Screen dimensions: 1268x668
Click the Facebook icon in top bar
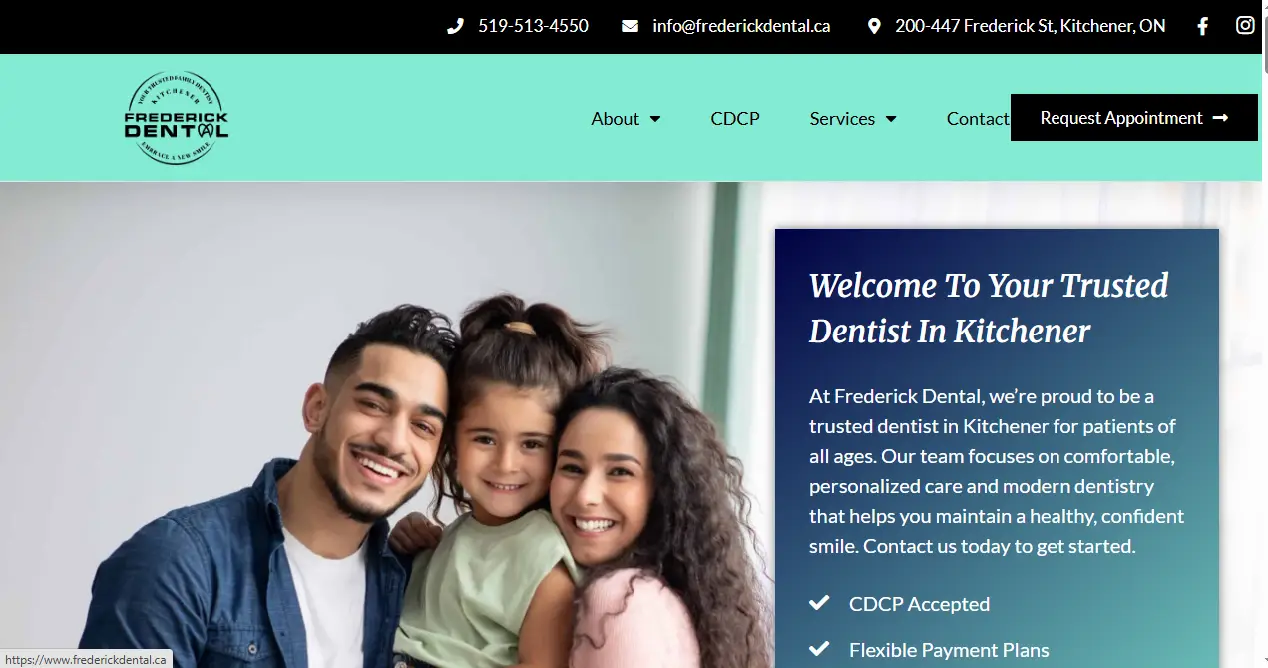pyautogui.click(x=1202, y=26)
